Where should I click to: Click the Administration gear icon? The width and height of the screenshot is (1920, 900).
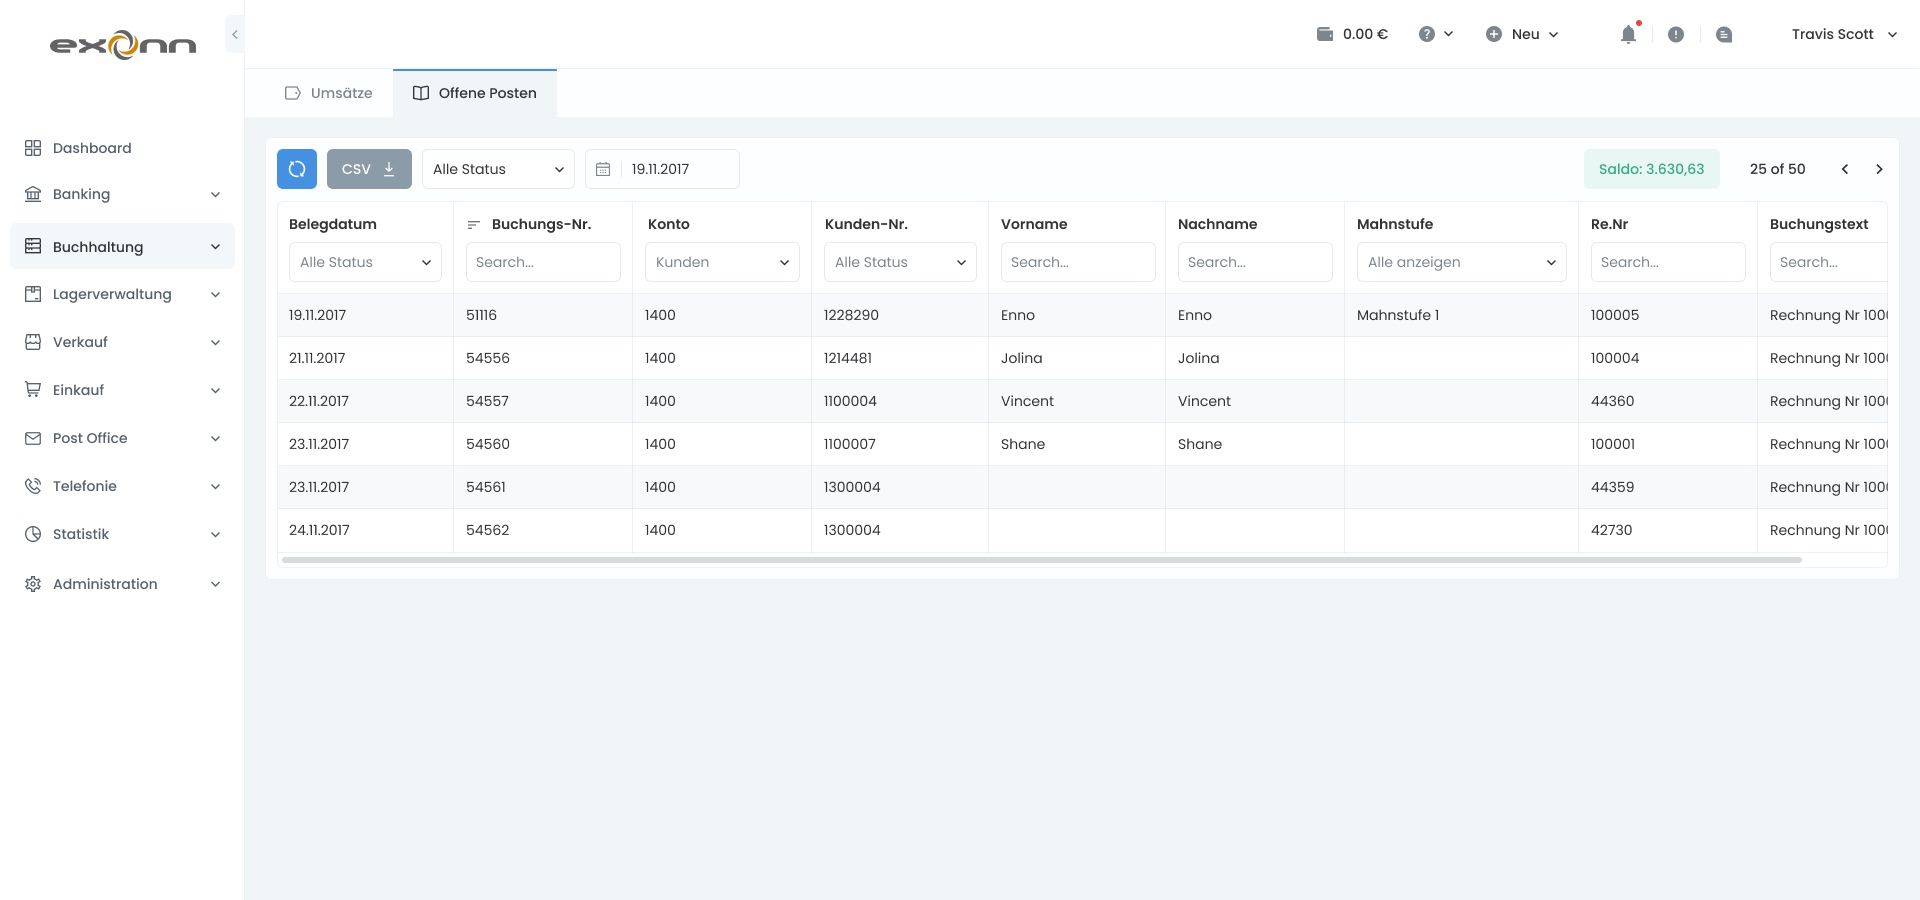coord(33,584)
